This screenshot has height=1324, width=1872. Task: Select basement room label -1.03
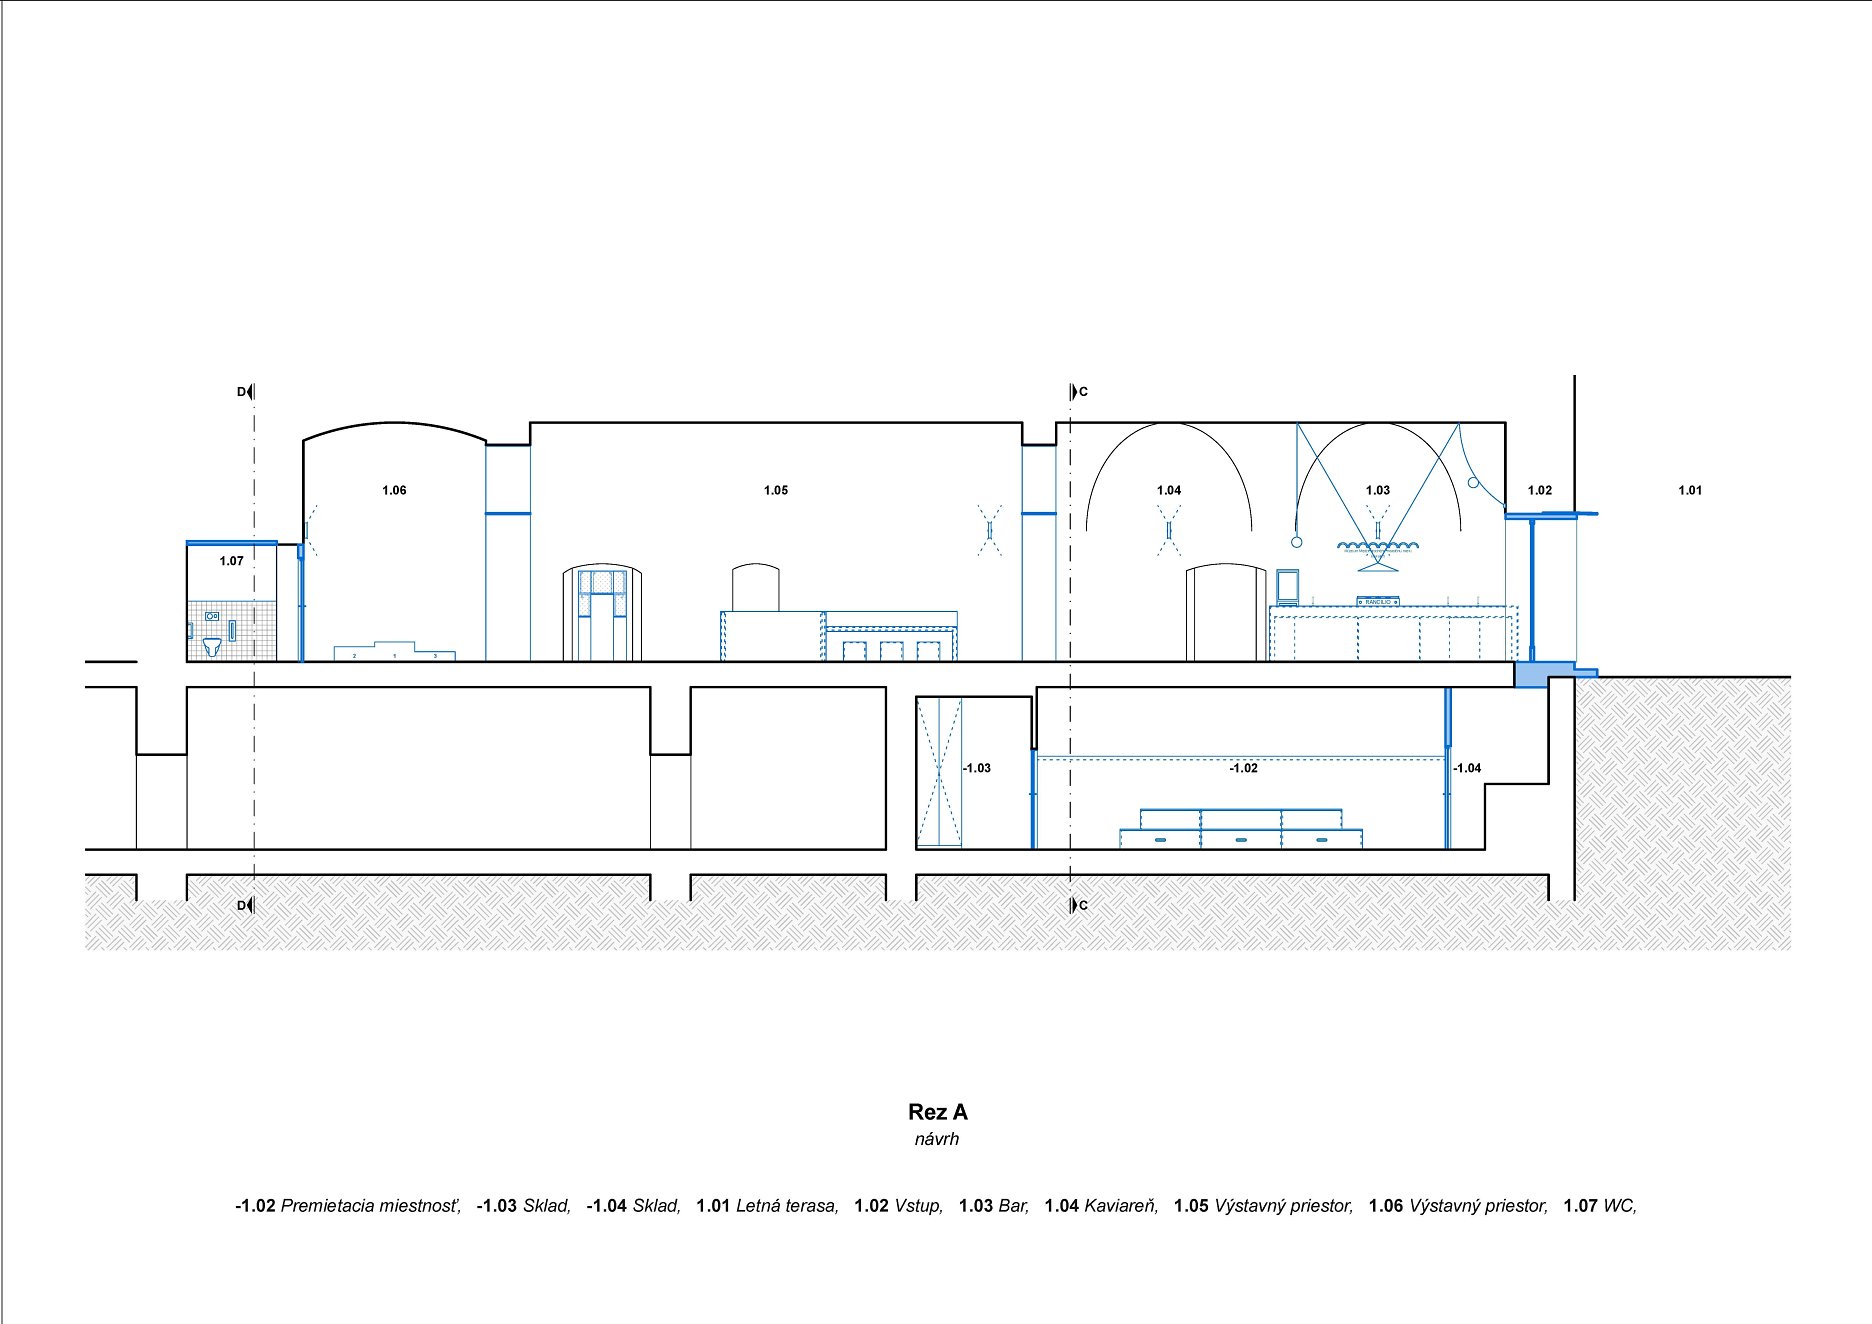977,768
